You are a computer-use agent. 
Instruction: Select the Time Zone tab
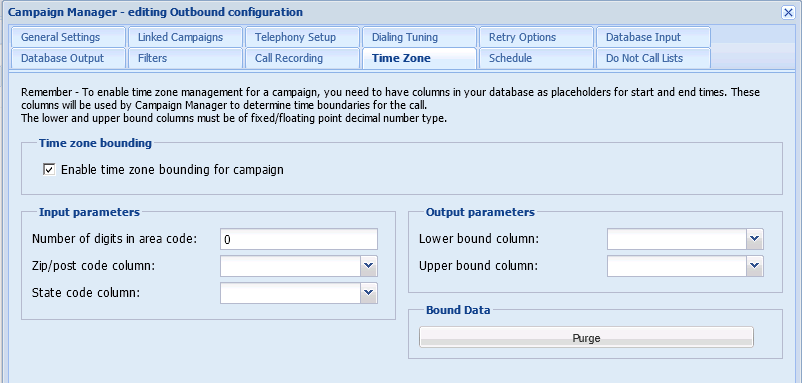click(418, 58)
